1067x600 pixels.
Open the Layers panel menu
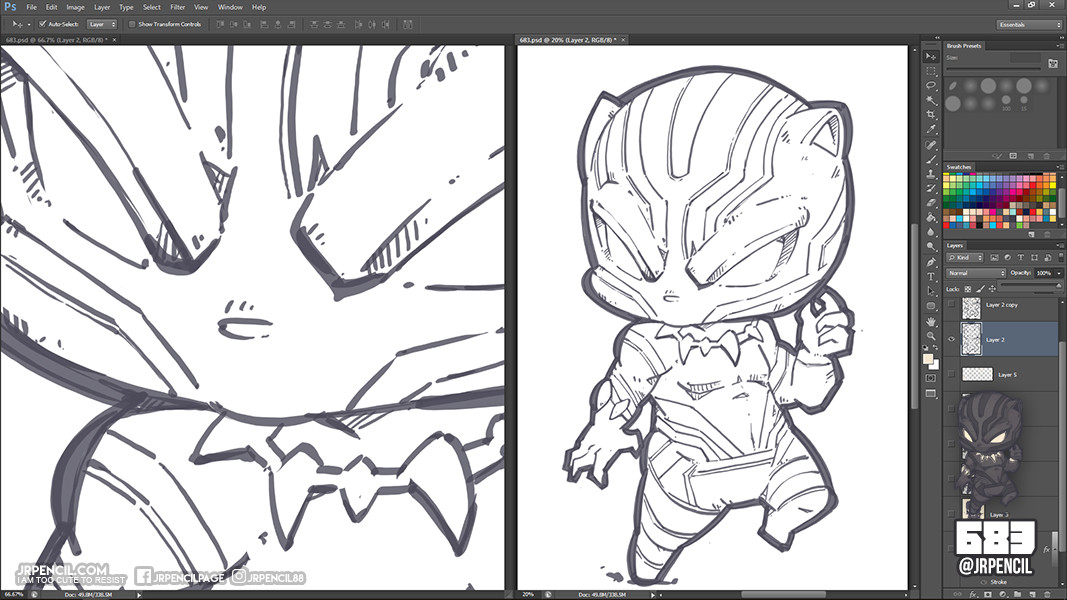tap(1060, 245)
